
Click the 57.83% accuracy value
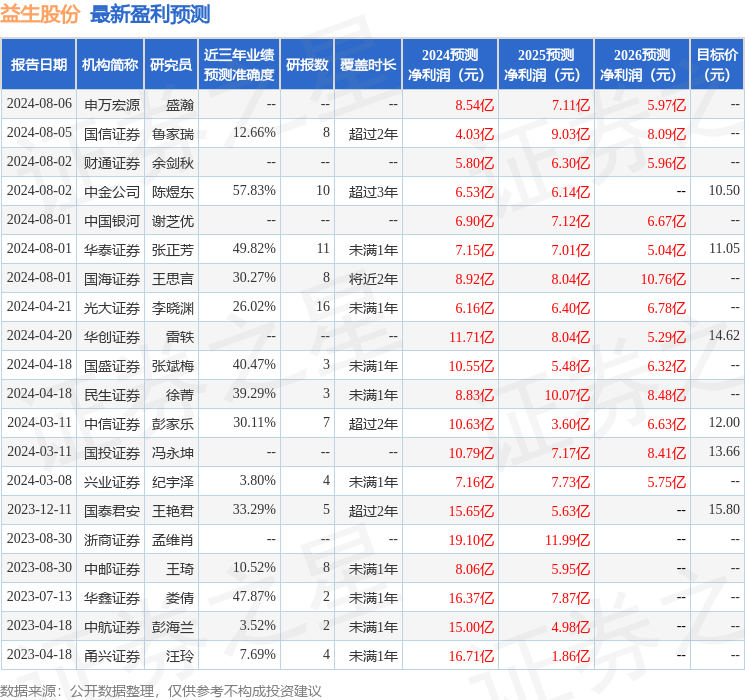point(254,191)
